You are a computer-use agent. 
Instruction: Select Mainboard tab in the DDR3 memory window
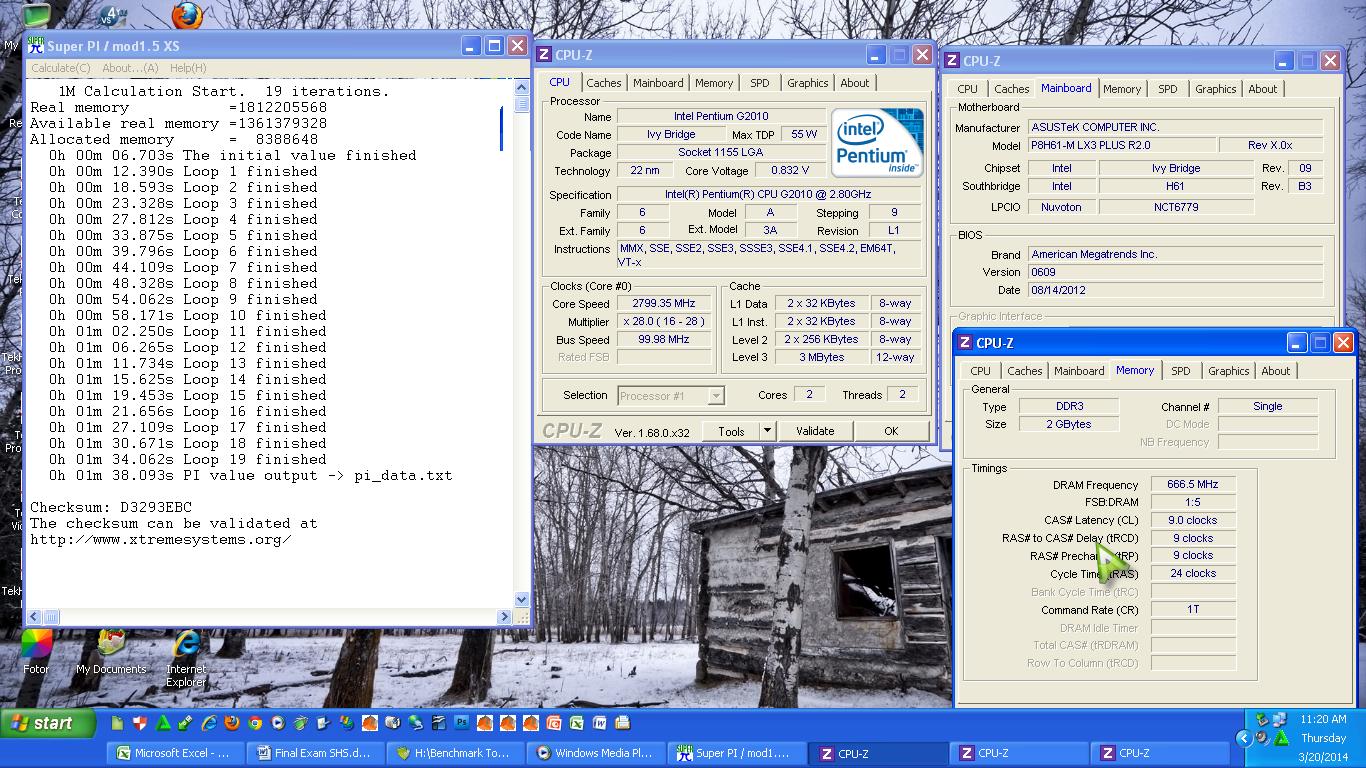click(1079, 371)
